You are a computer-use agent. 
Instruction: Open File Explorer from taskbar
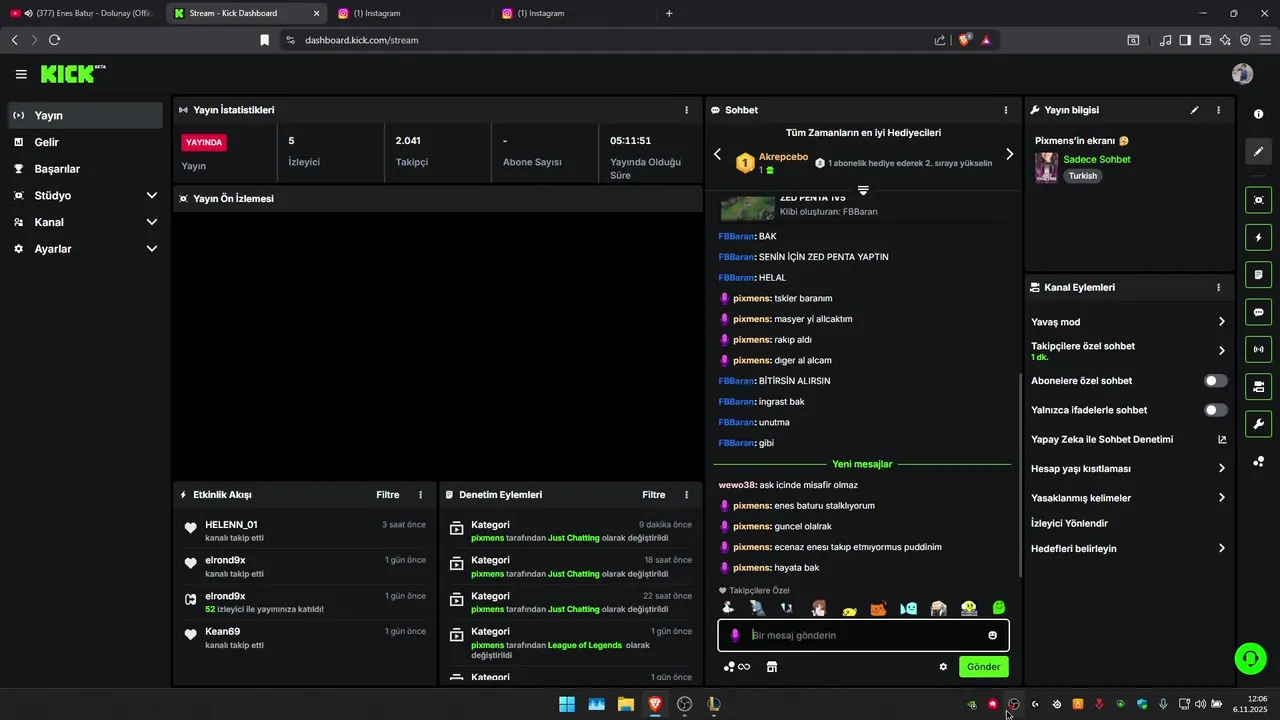coord(625,704)
